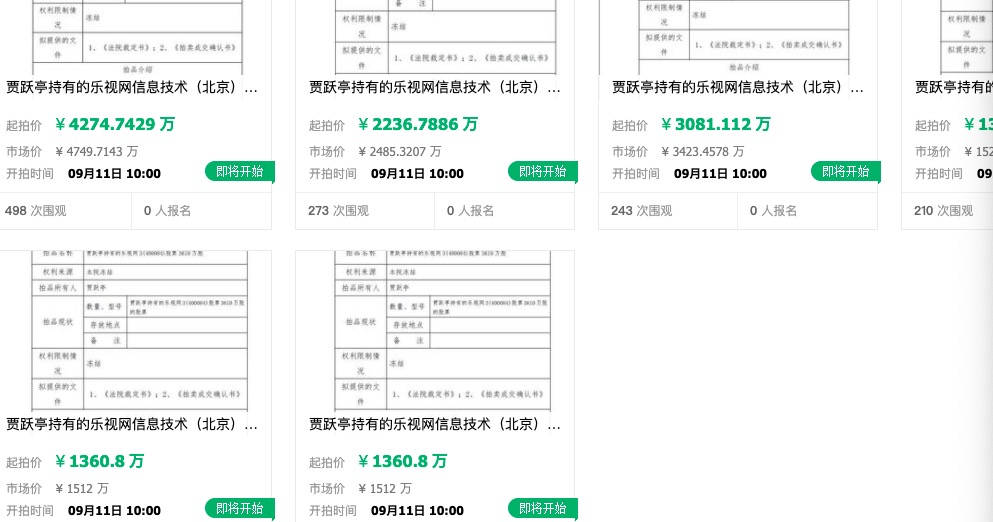Image resolution: width=993 pixels, height=522 pixels.
Task: Click the 273 次围观 view count
Action: pos(338,211)
